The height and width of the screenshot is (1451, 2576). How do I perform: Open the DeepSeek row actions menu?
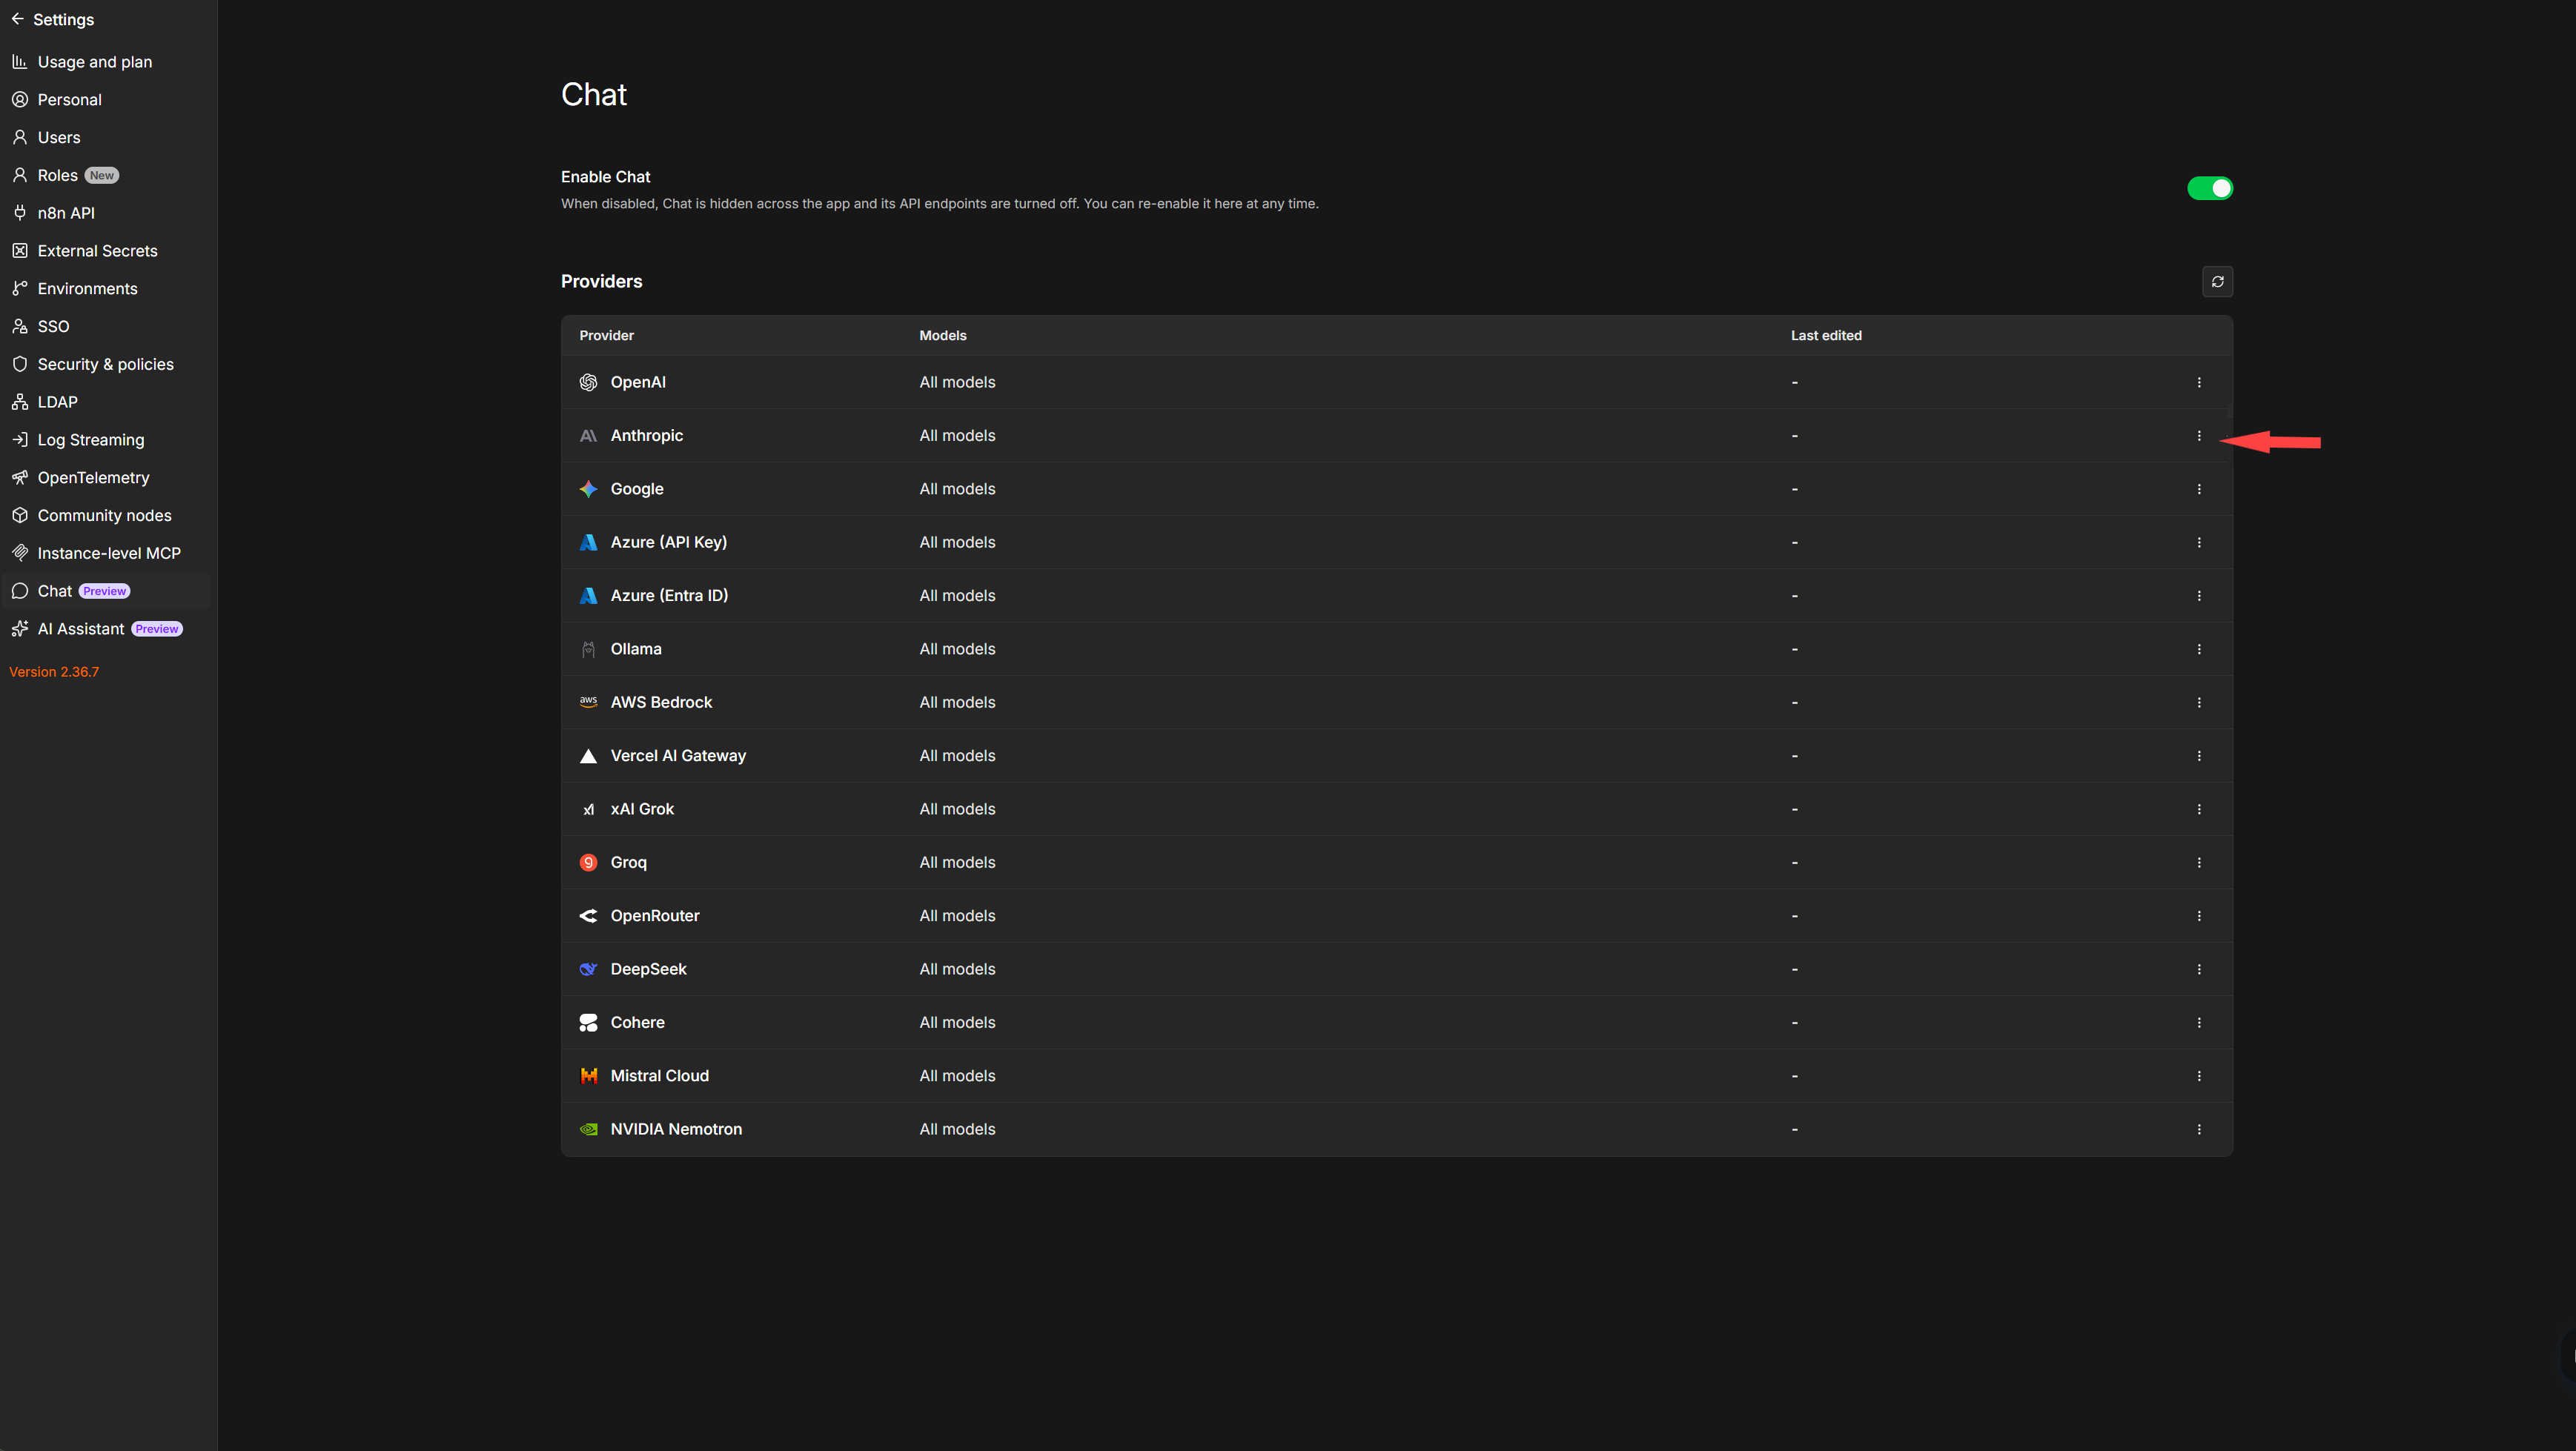tap(2198, 969)
